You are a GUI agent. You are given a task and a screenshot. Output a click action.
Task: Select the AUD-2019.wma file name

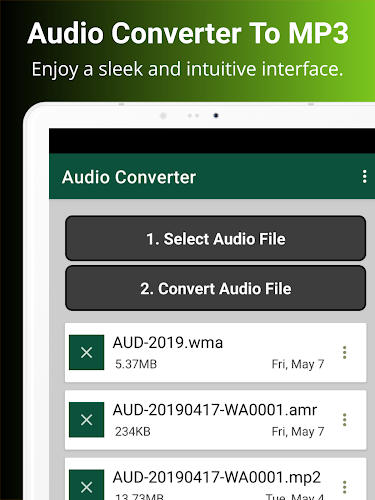[168, 343]
